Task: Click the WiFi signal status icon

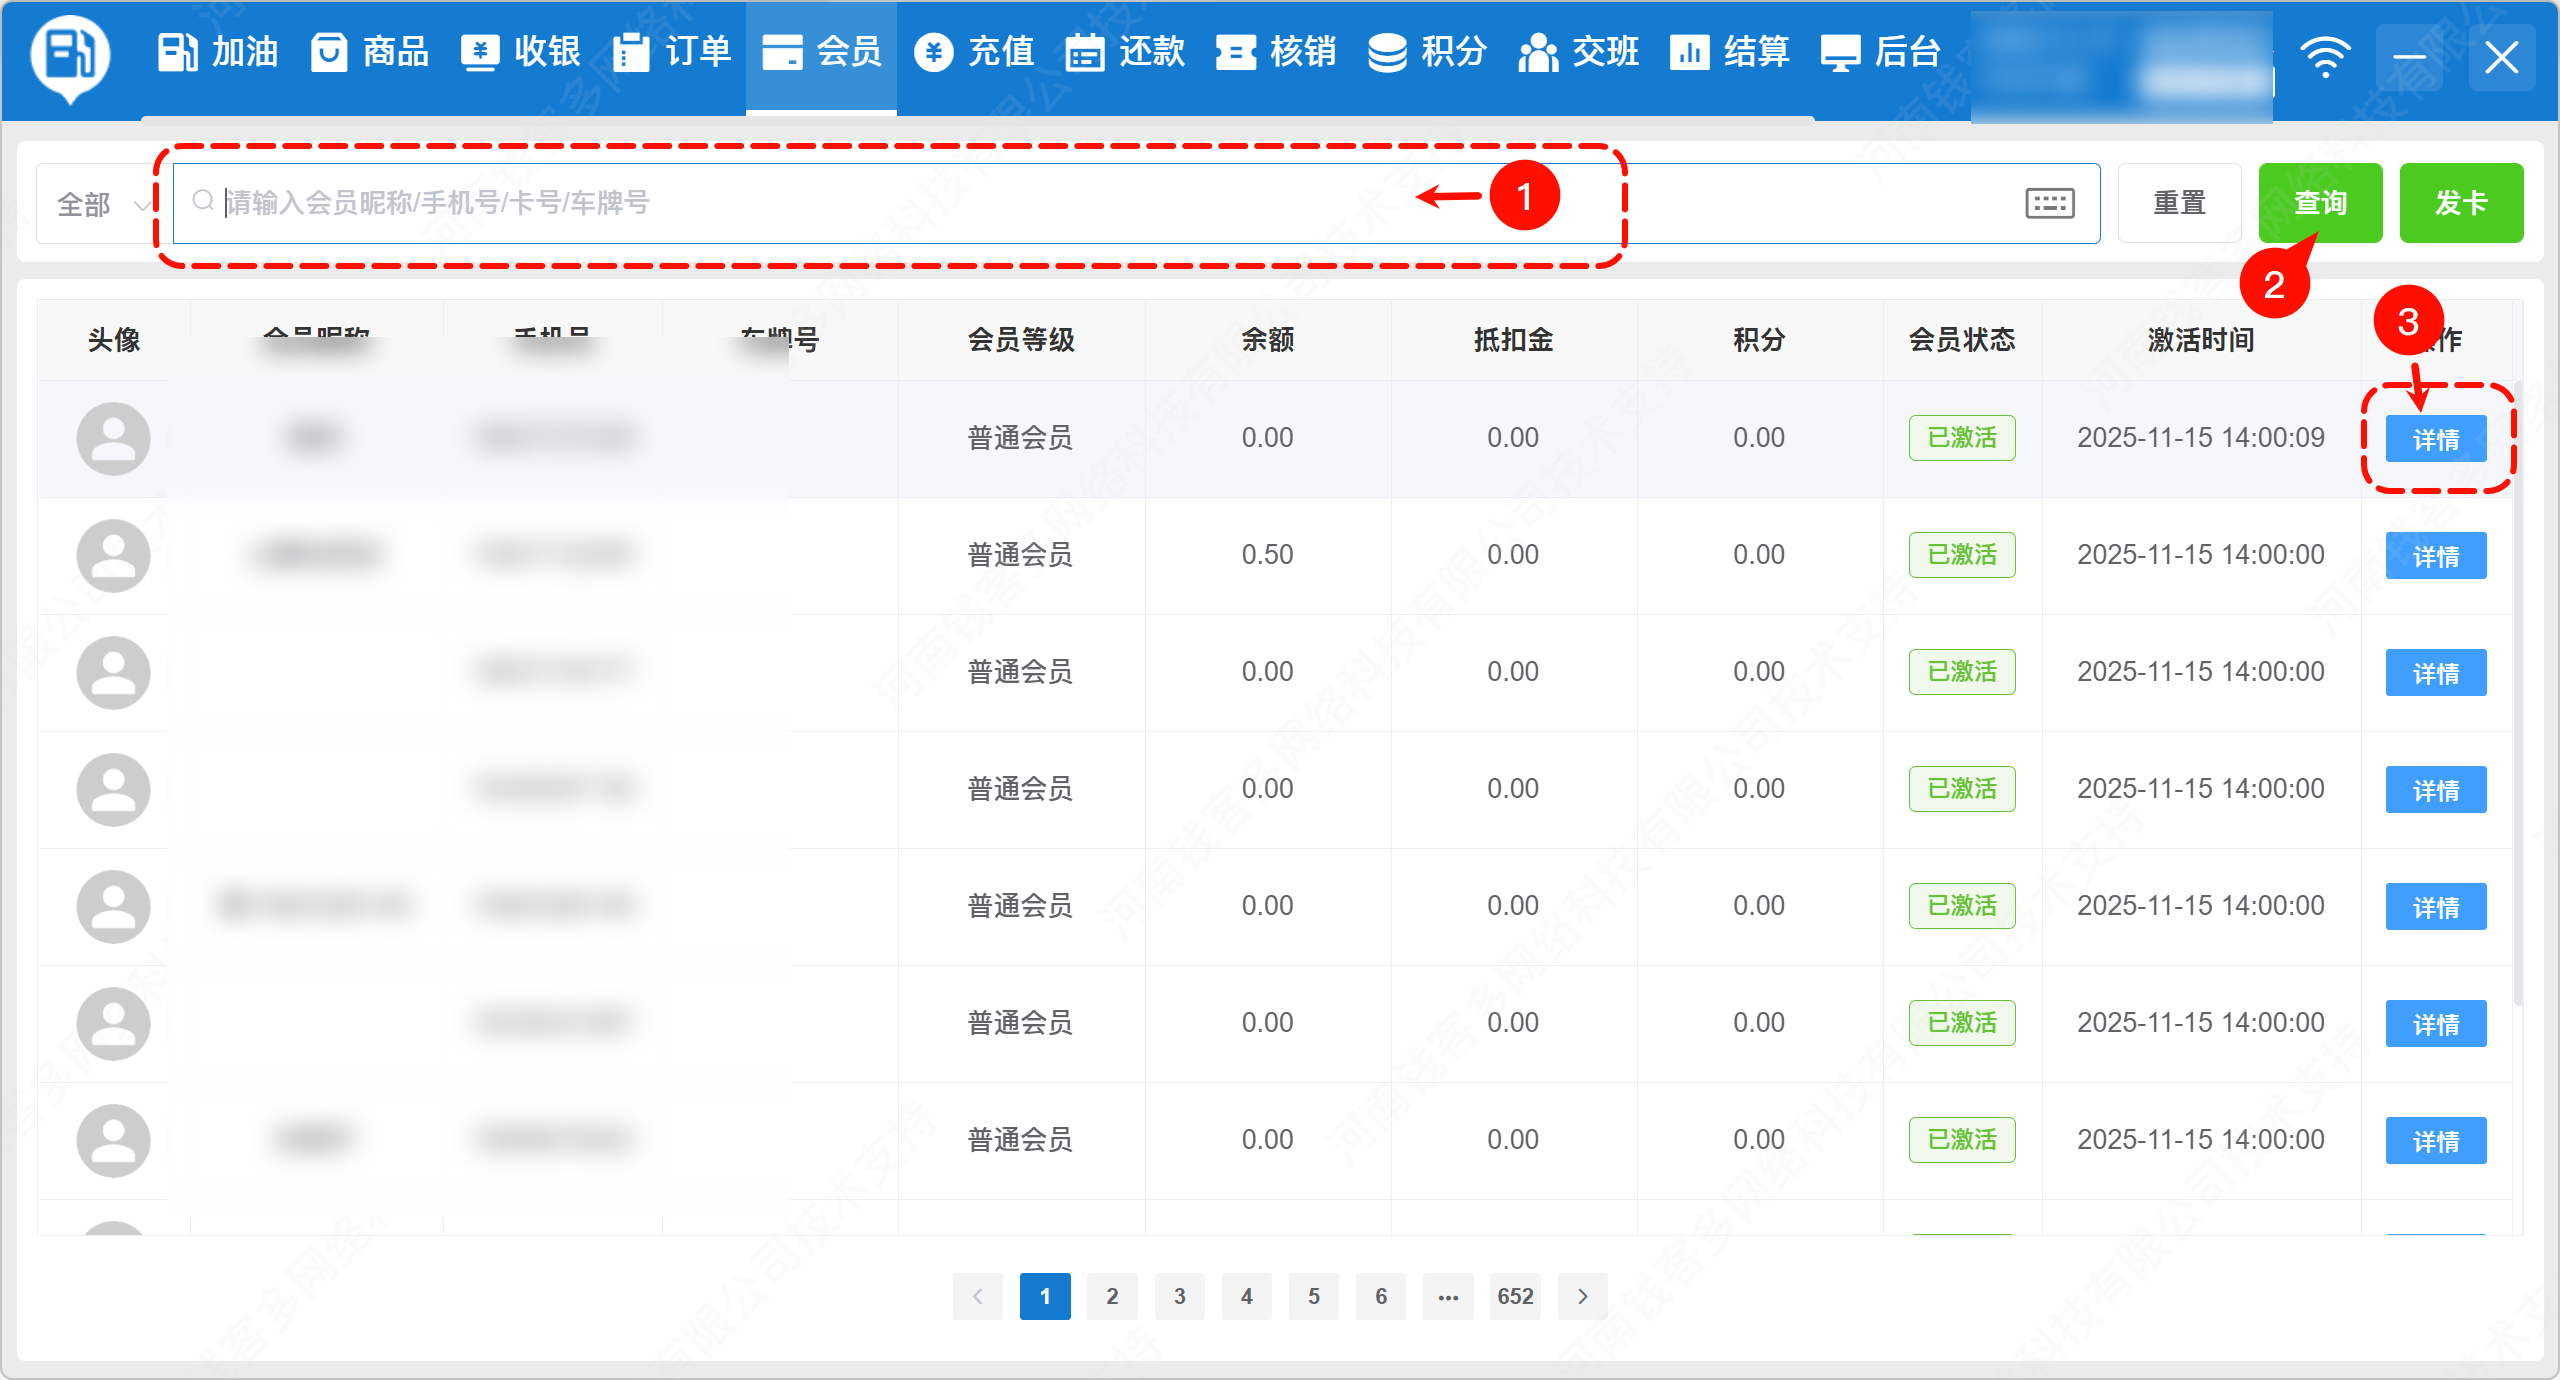Action: (2325, 56)
